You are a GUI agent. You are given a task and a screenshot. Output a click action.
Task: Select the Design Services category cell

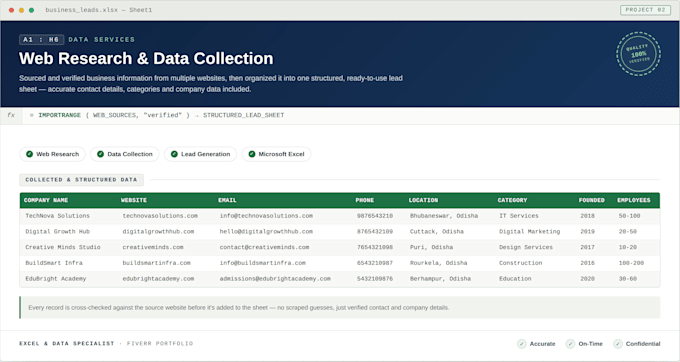pos(526,247)
